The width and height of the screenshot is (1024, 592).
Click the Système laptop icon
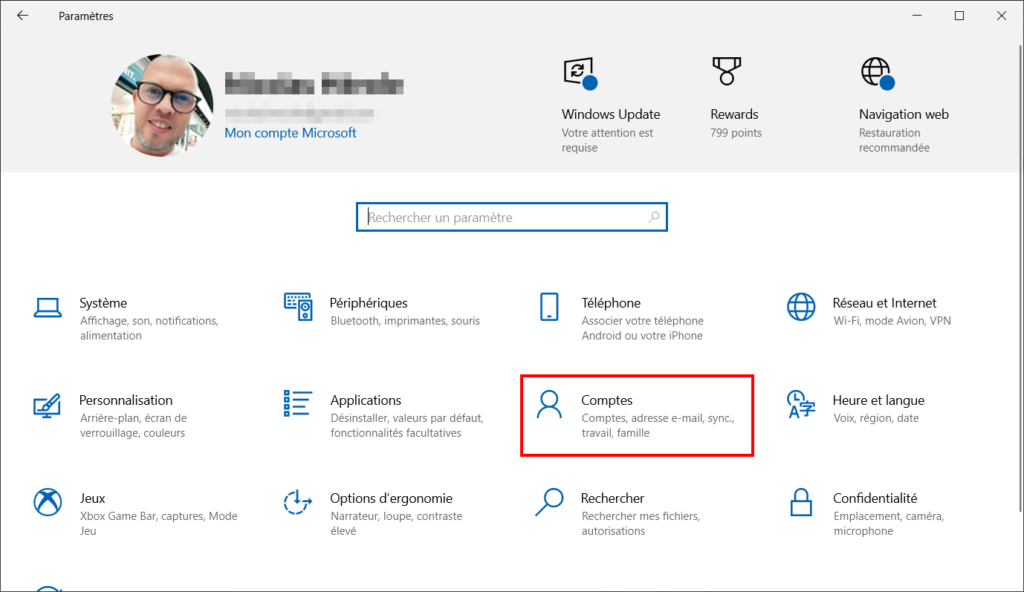48,307
